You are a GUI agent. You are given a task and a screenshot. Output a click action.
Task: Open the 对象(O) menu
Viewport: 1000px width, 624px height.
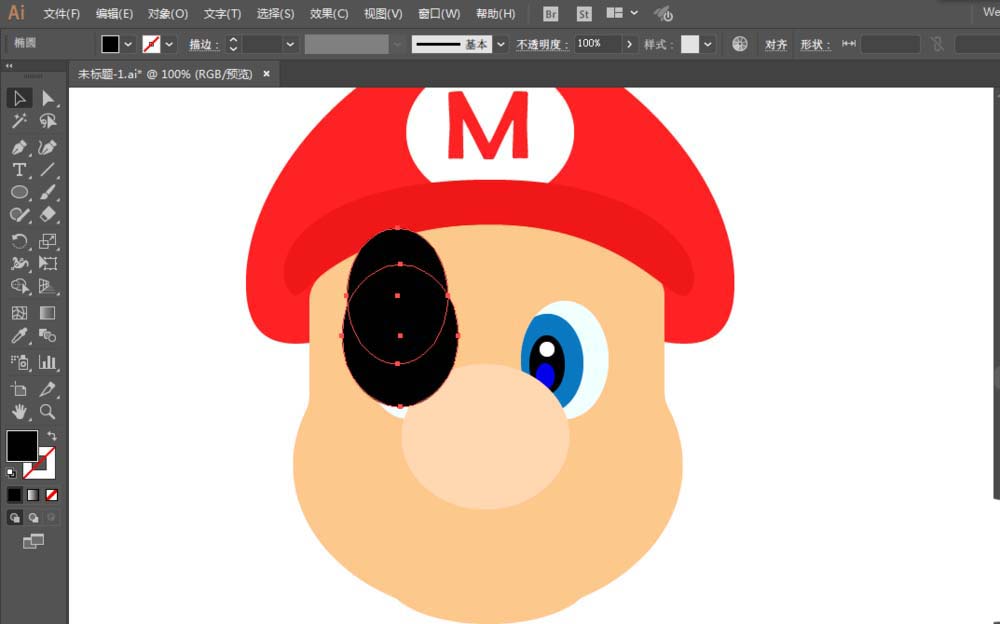coord(168,13)
